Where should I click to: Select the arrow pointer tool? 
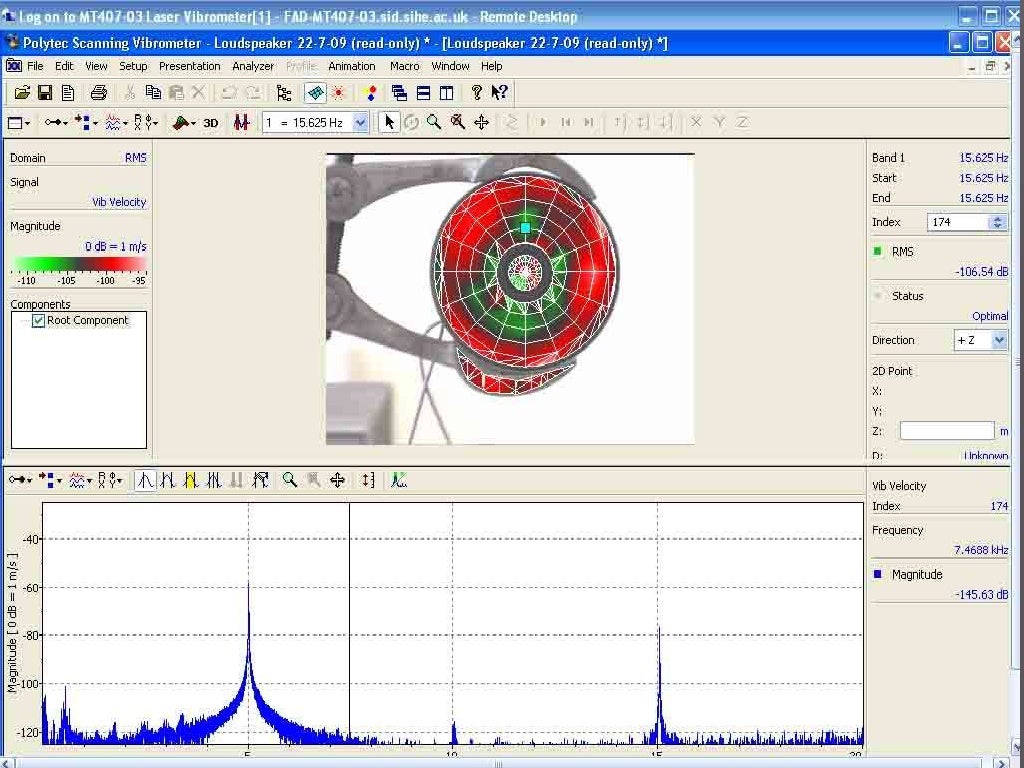tap(389, 122)
